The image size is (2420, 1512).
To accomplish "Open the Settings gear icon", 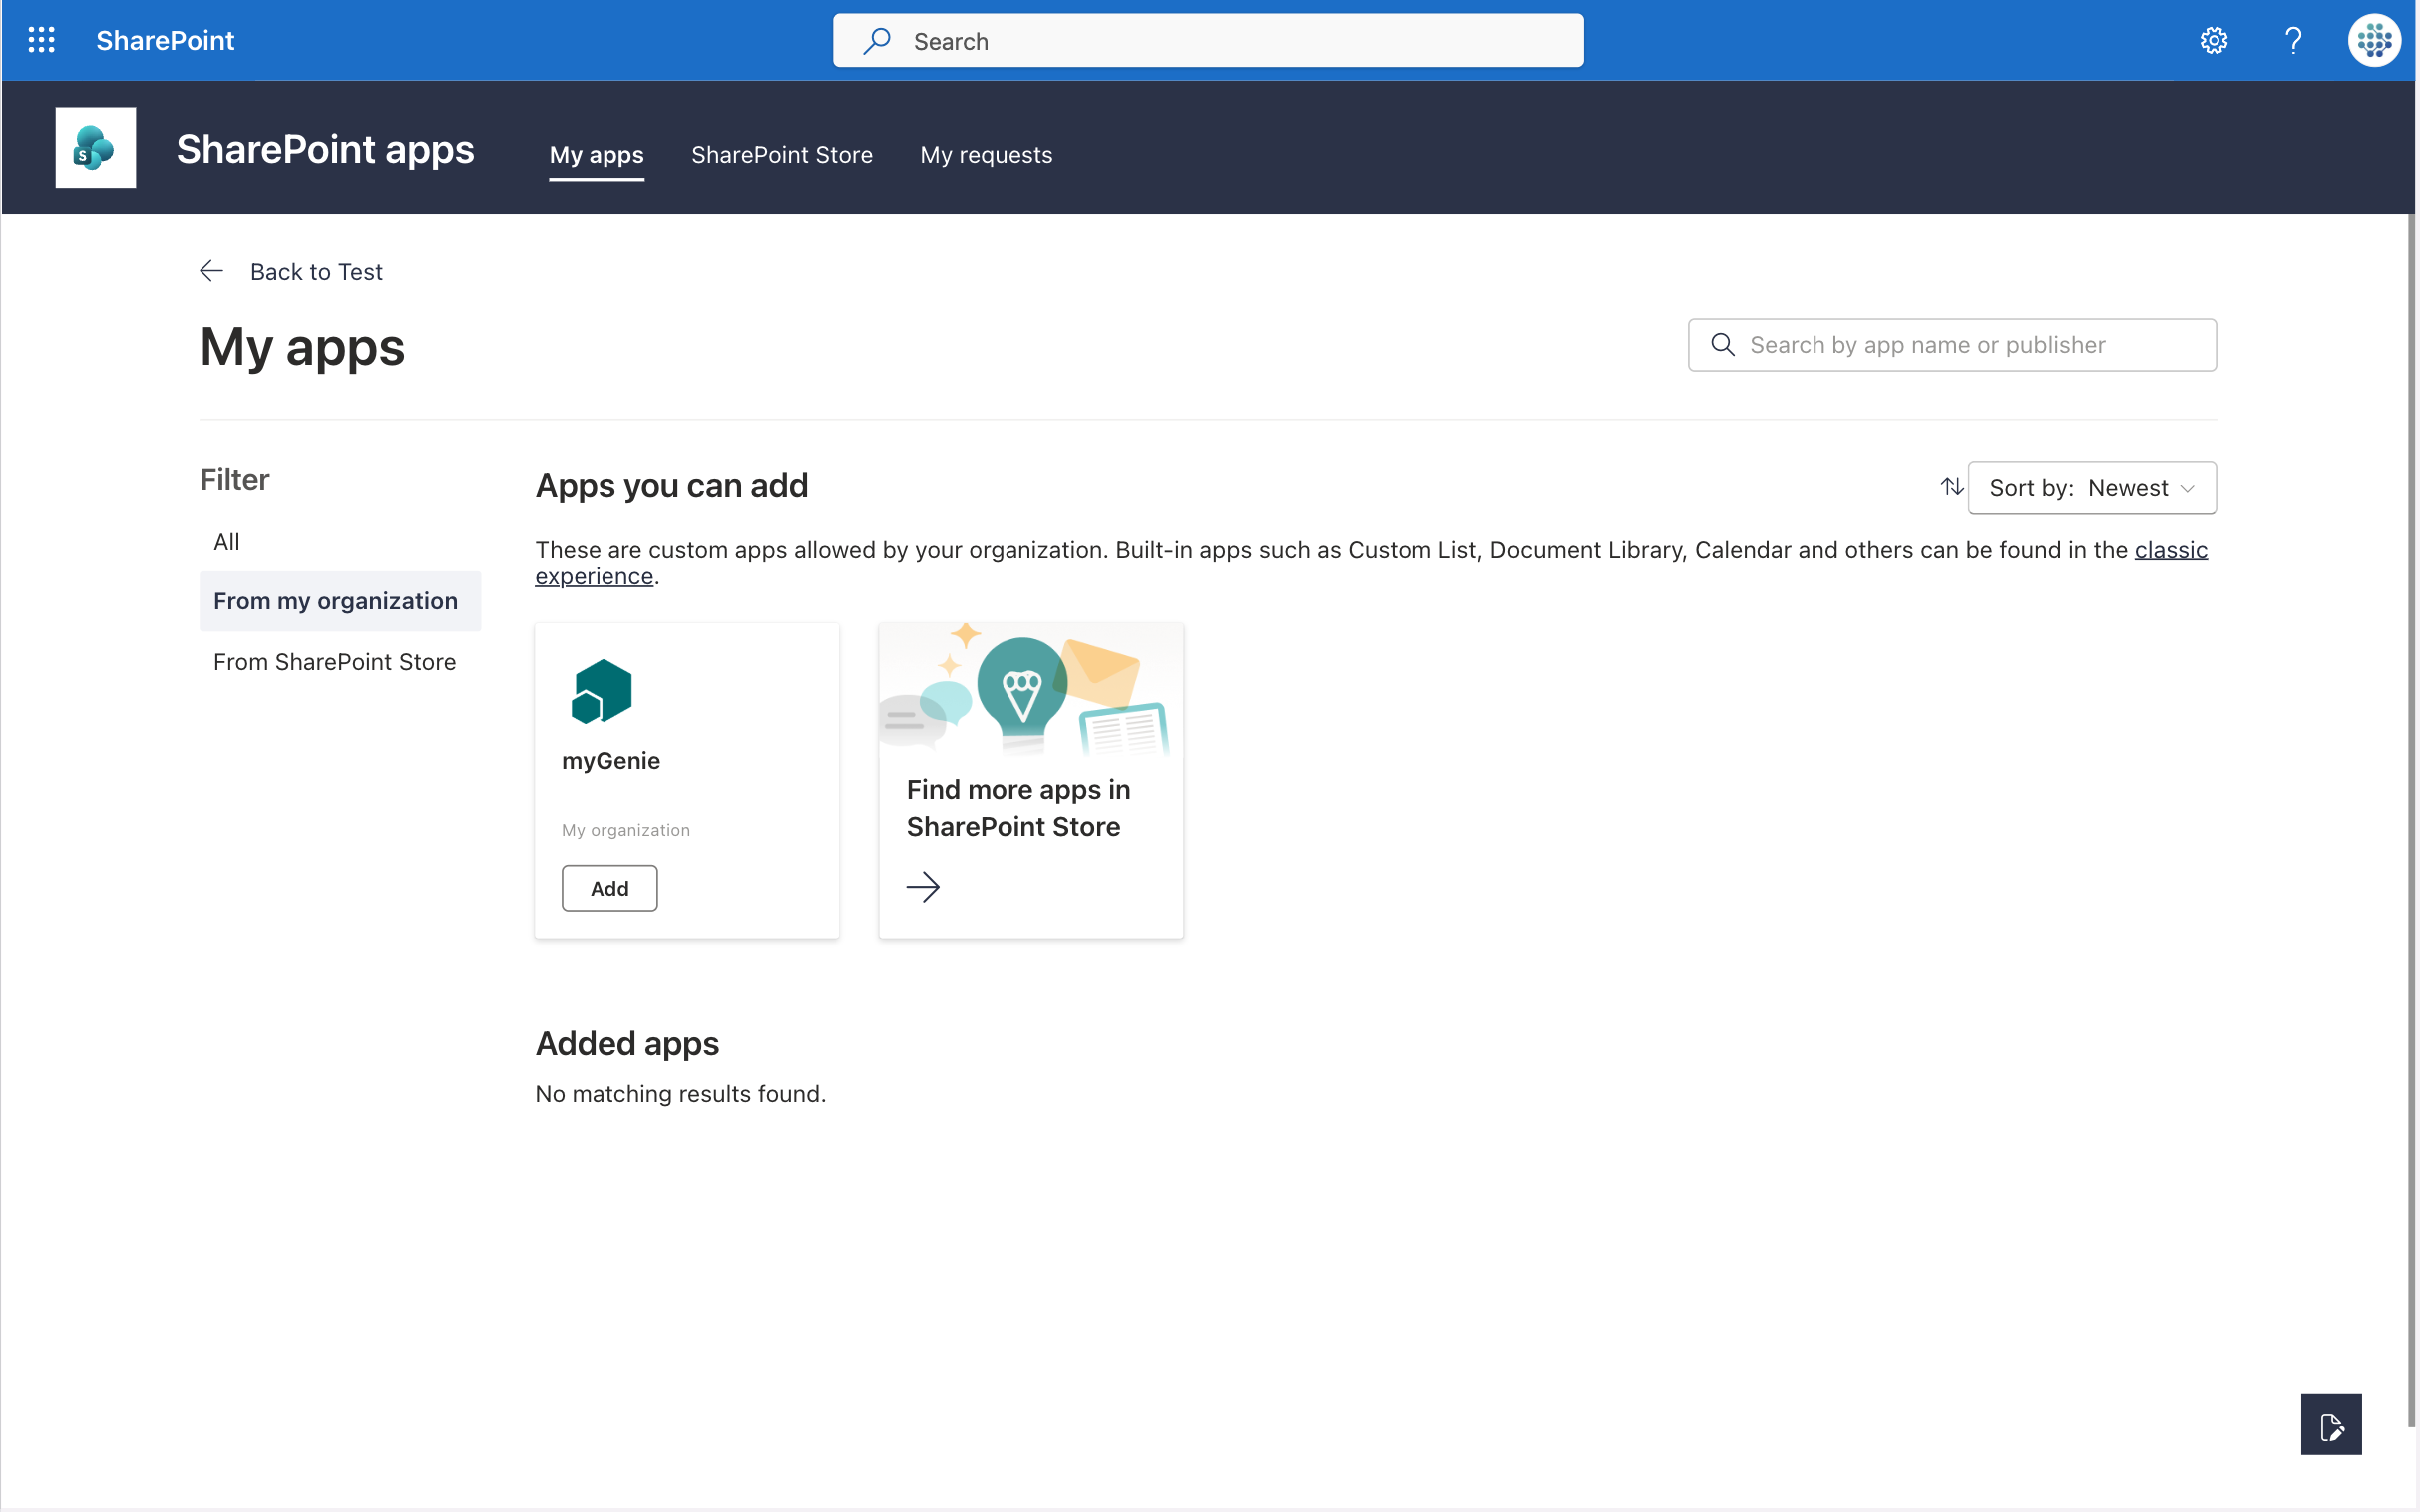I will [x=2213, y=40].
